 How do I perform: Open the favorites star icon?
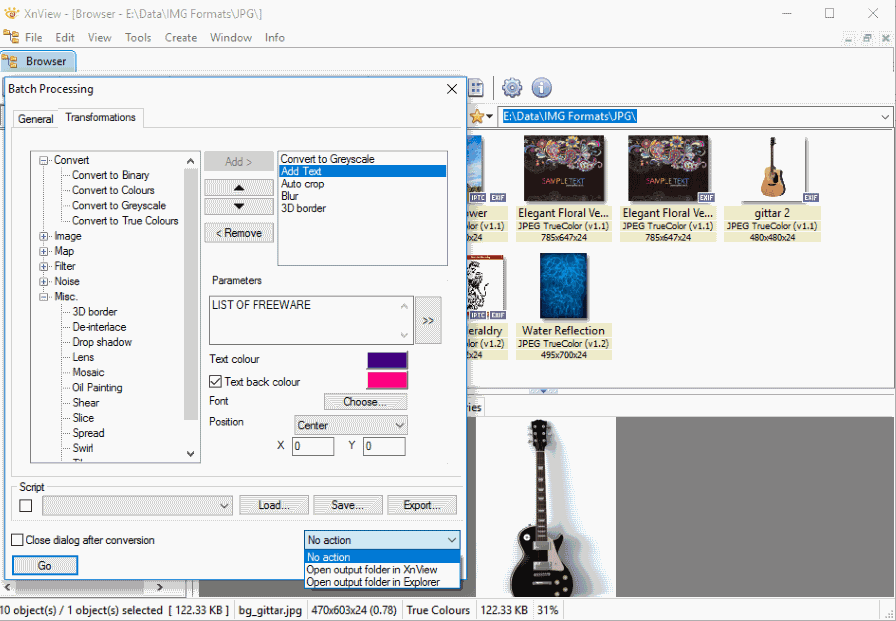477,117
